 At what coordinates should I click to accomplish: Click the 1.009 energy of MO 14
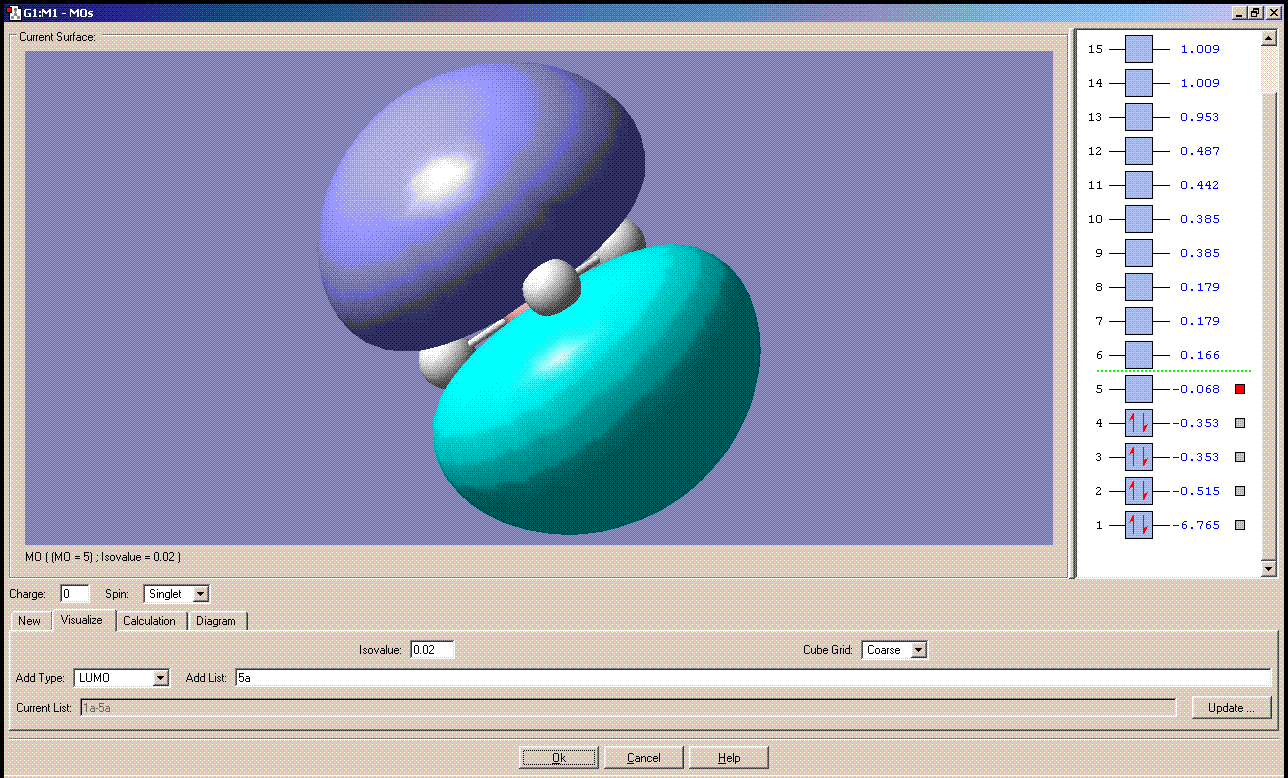[1200, 83]
